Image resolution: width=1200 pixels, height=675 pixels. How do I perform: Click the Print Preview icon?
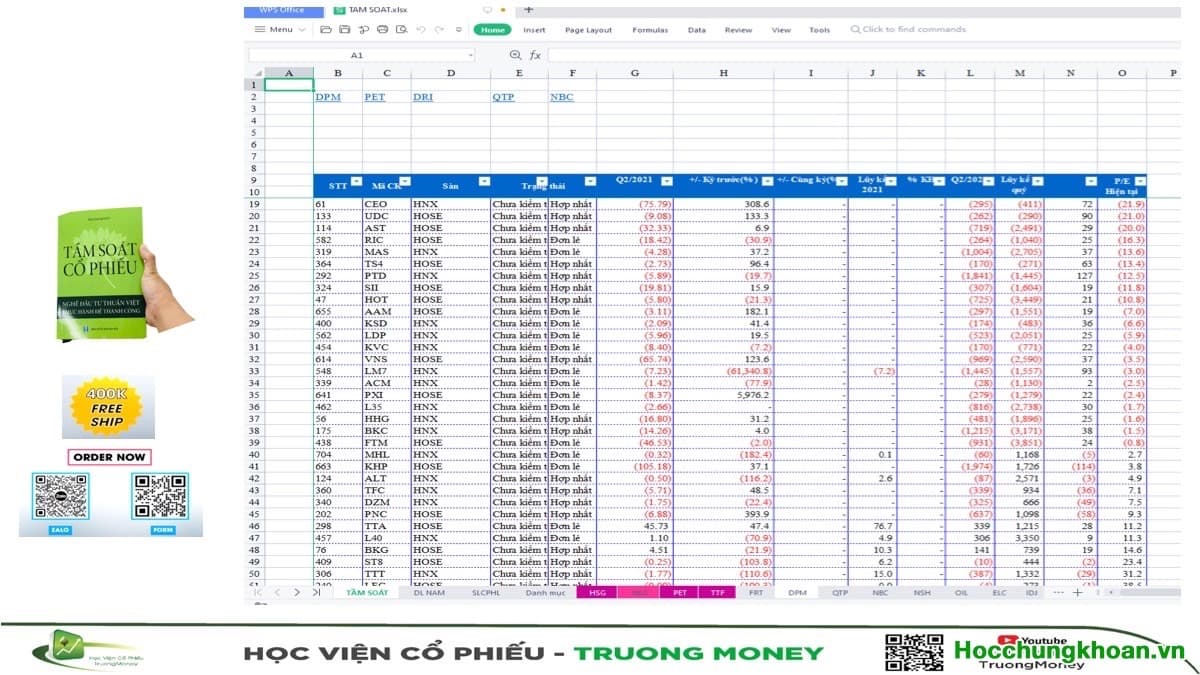click(x=401, y=30)
